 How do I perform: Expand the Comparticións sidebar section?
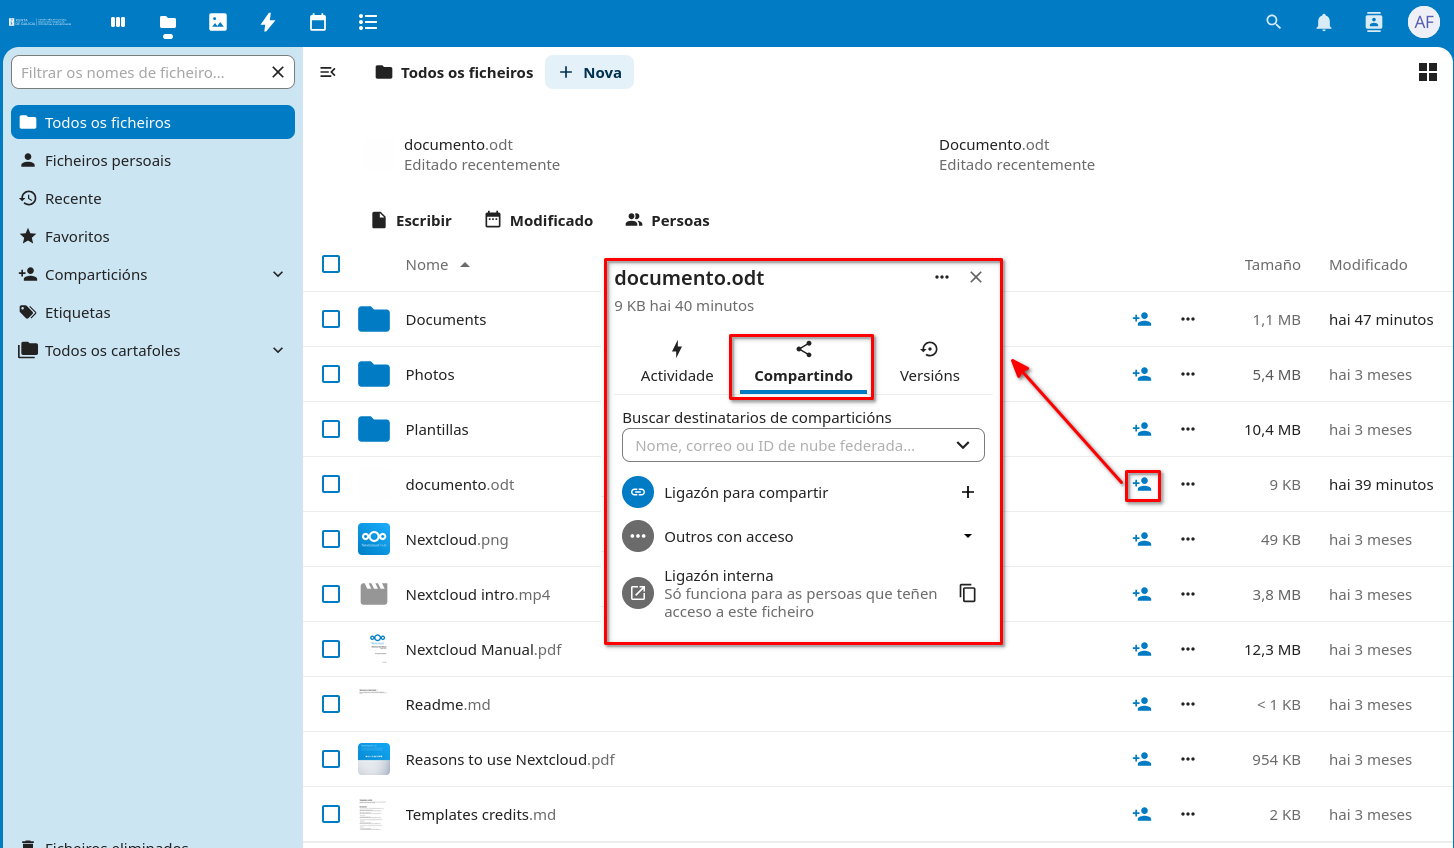tap(278, 274)
